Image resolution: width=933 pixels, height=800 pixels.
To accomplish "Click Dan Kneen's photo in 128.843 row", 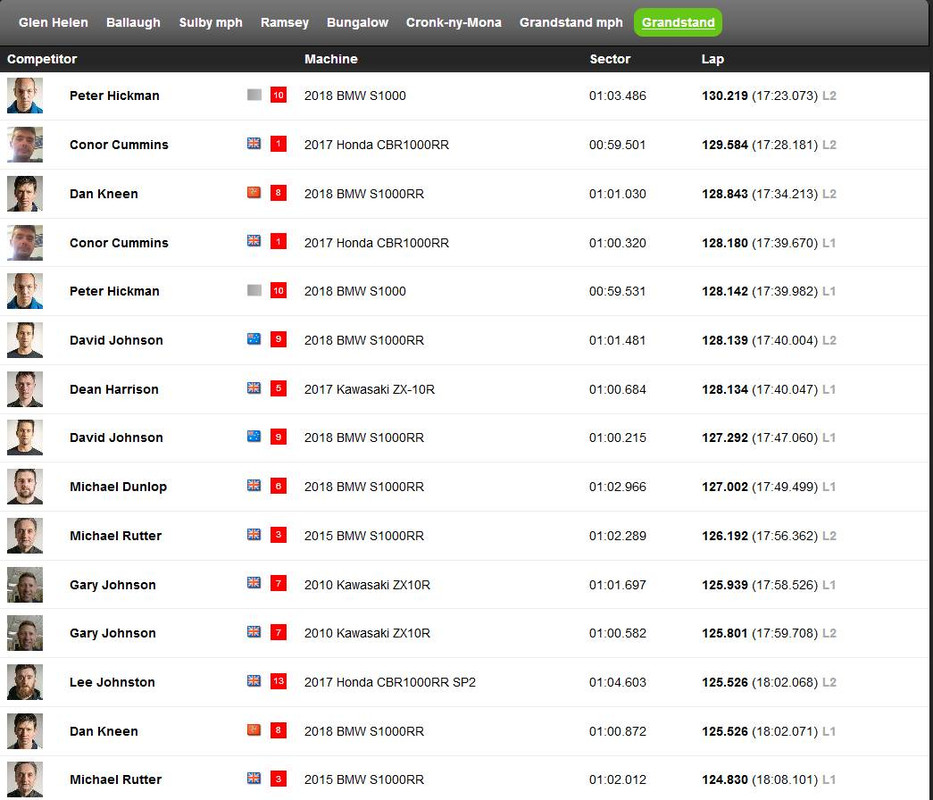I will tap(25, 193).
